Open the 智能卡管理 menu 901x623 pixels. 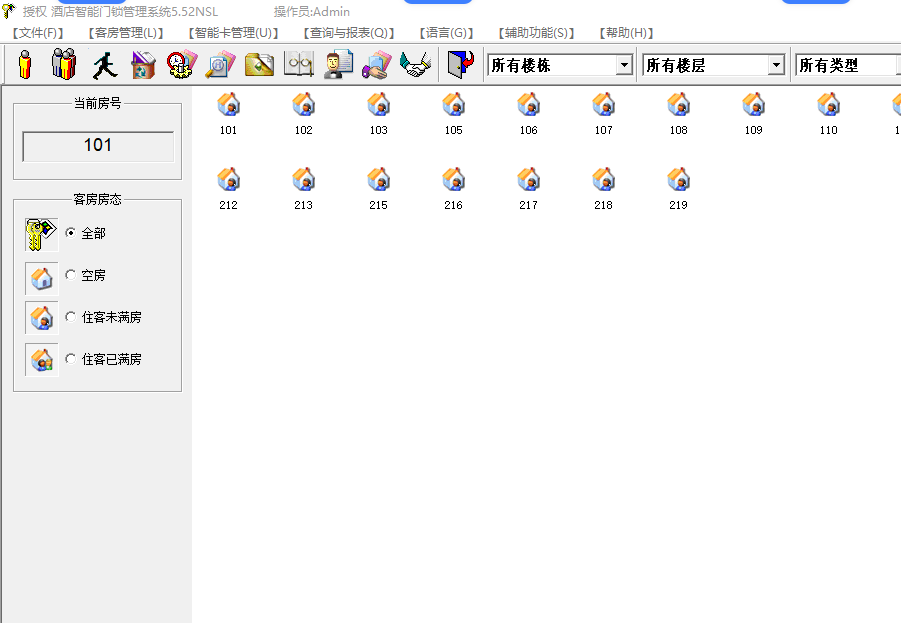click(x=229, y=32)
